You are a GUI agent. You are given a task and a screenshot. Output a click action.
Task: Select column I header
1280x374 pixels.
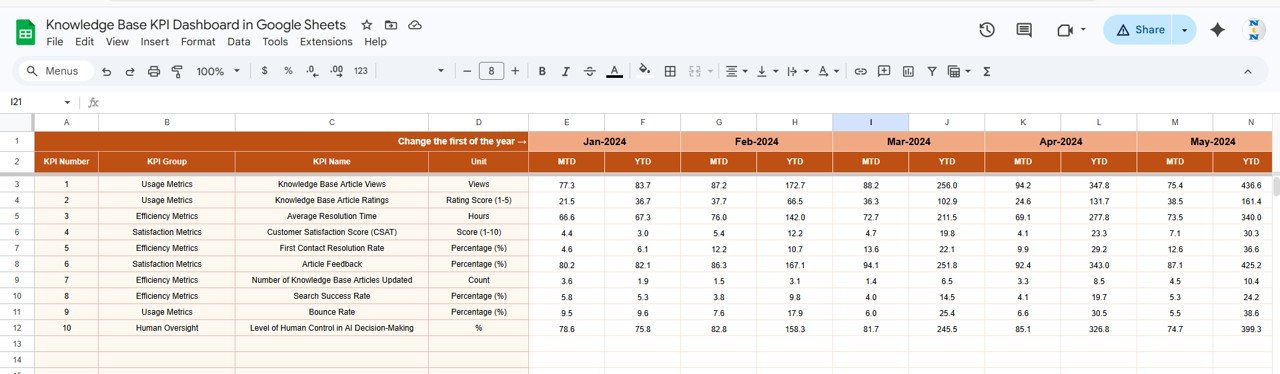(x=870, y=122)
